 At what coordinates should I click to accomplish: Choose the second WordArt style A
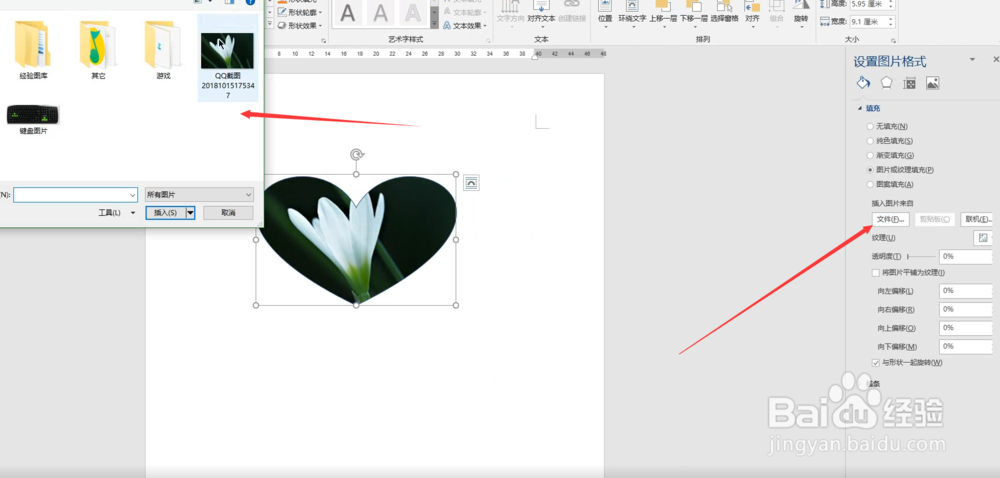click(x=380, y=13)
